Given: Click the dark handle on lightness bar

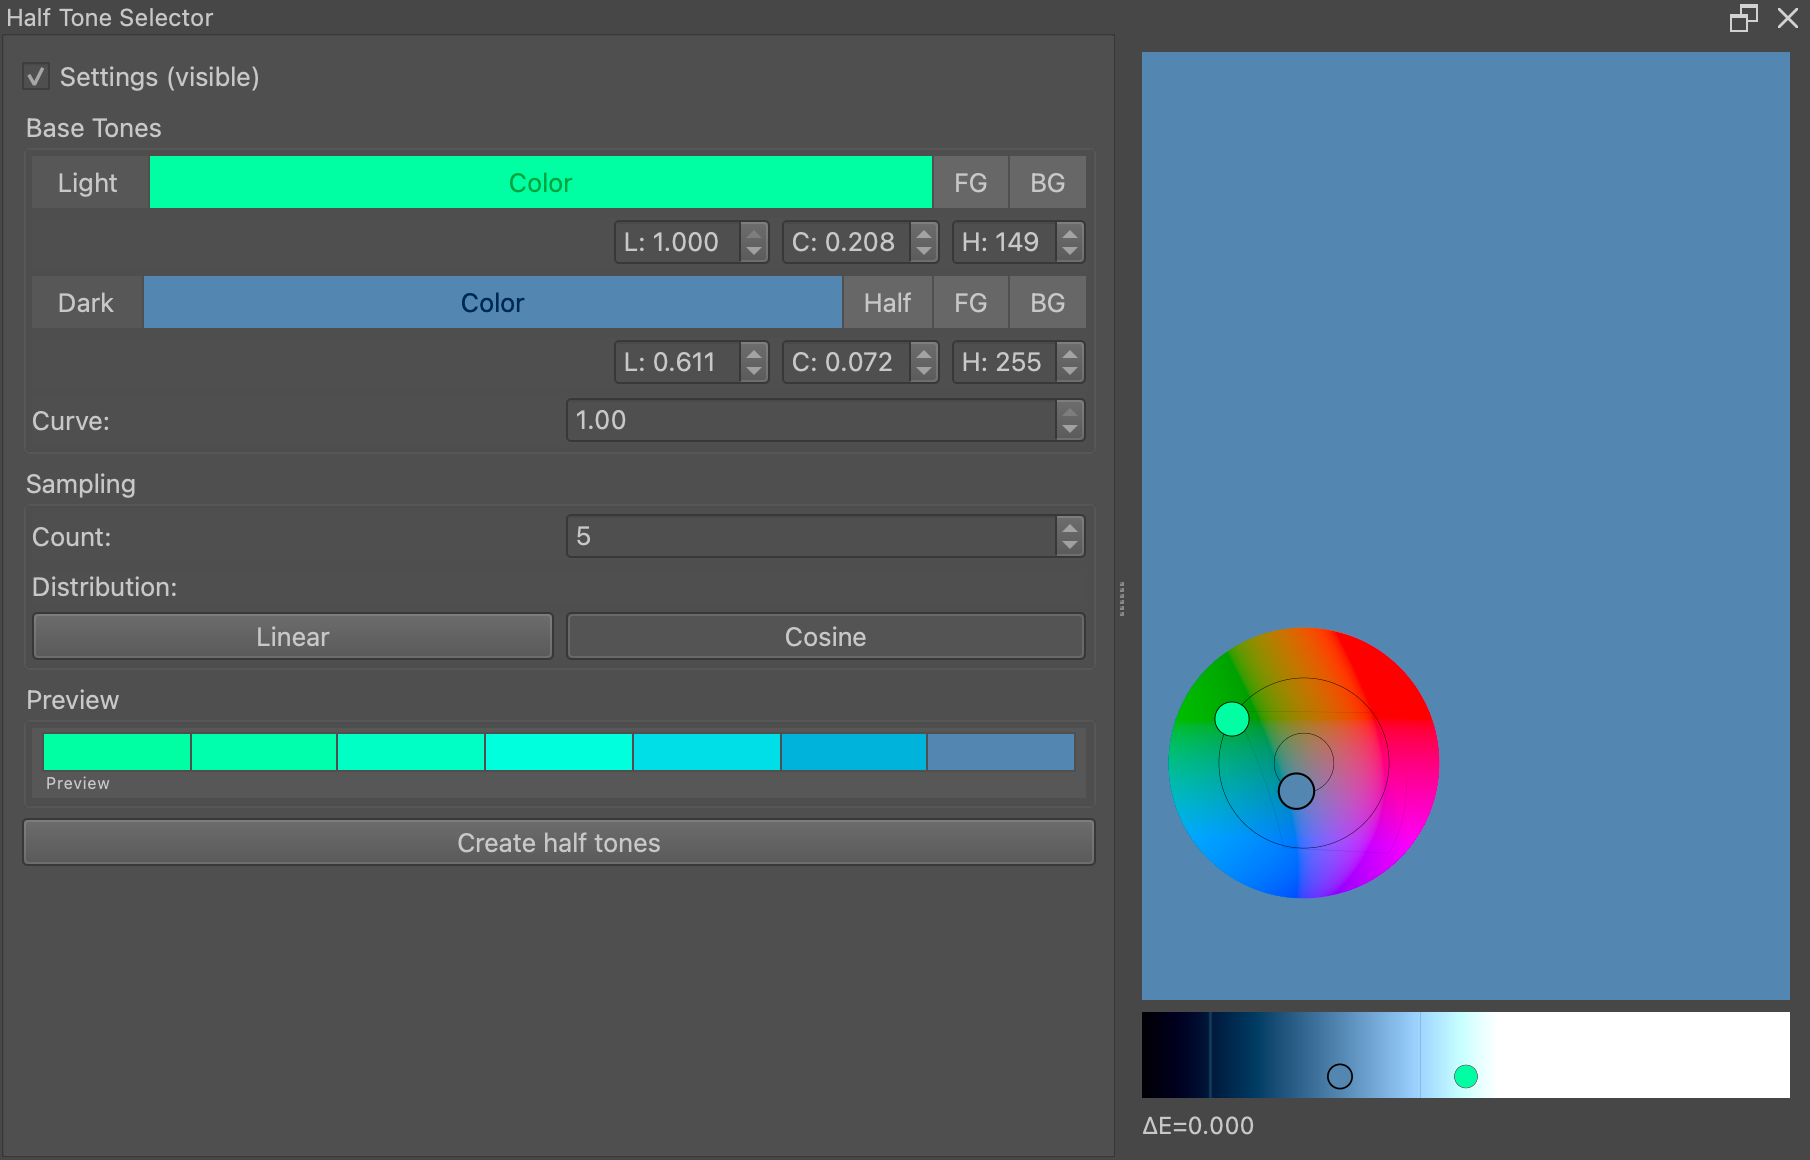Looking at the screenshot, I should (1340, 1076).
